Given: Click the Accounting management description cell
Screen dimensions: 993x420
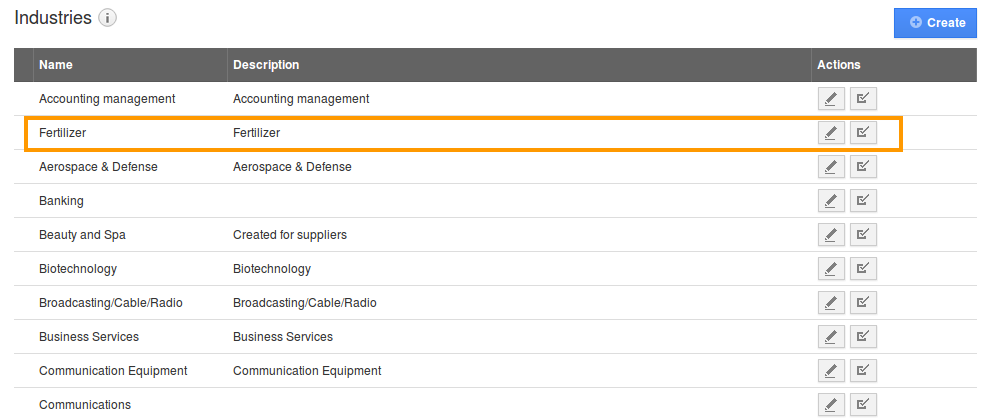Looking at the screenshot, I should [x=301, y=99].
